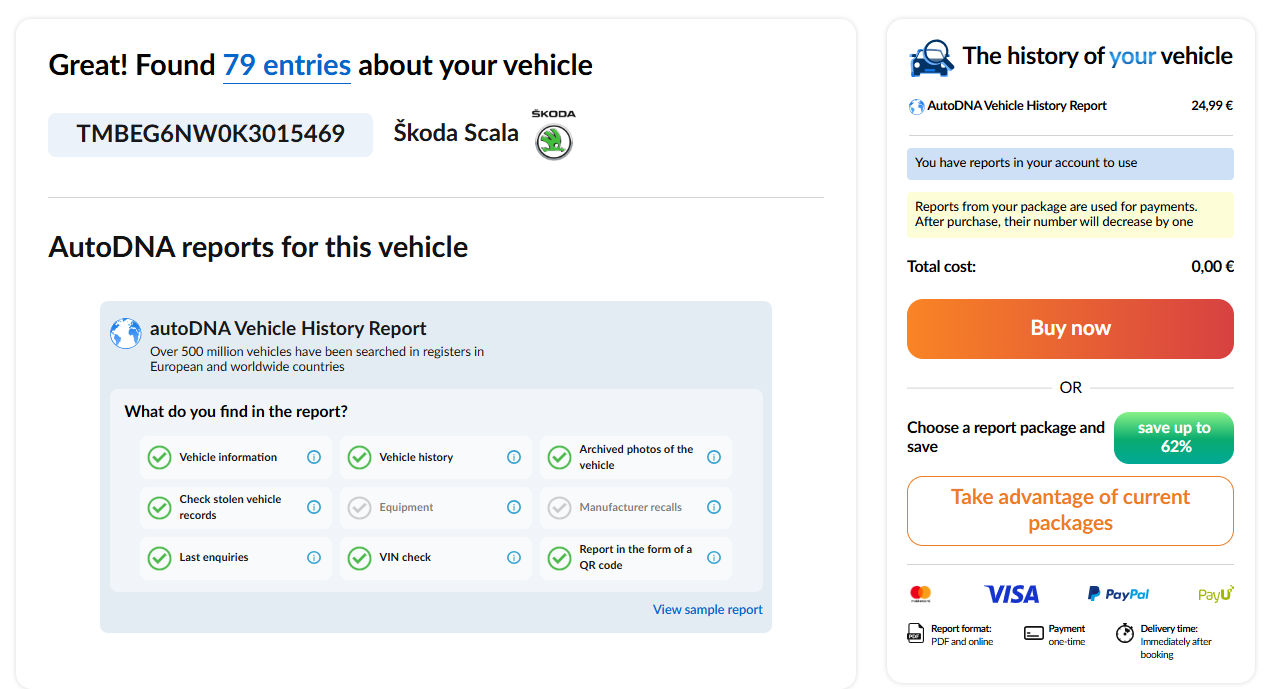Click the VIN number TMBEG6NW0K3015469 field

coord(210,134)
